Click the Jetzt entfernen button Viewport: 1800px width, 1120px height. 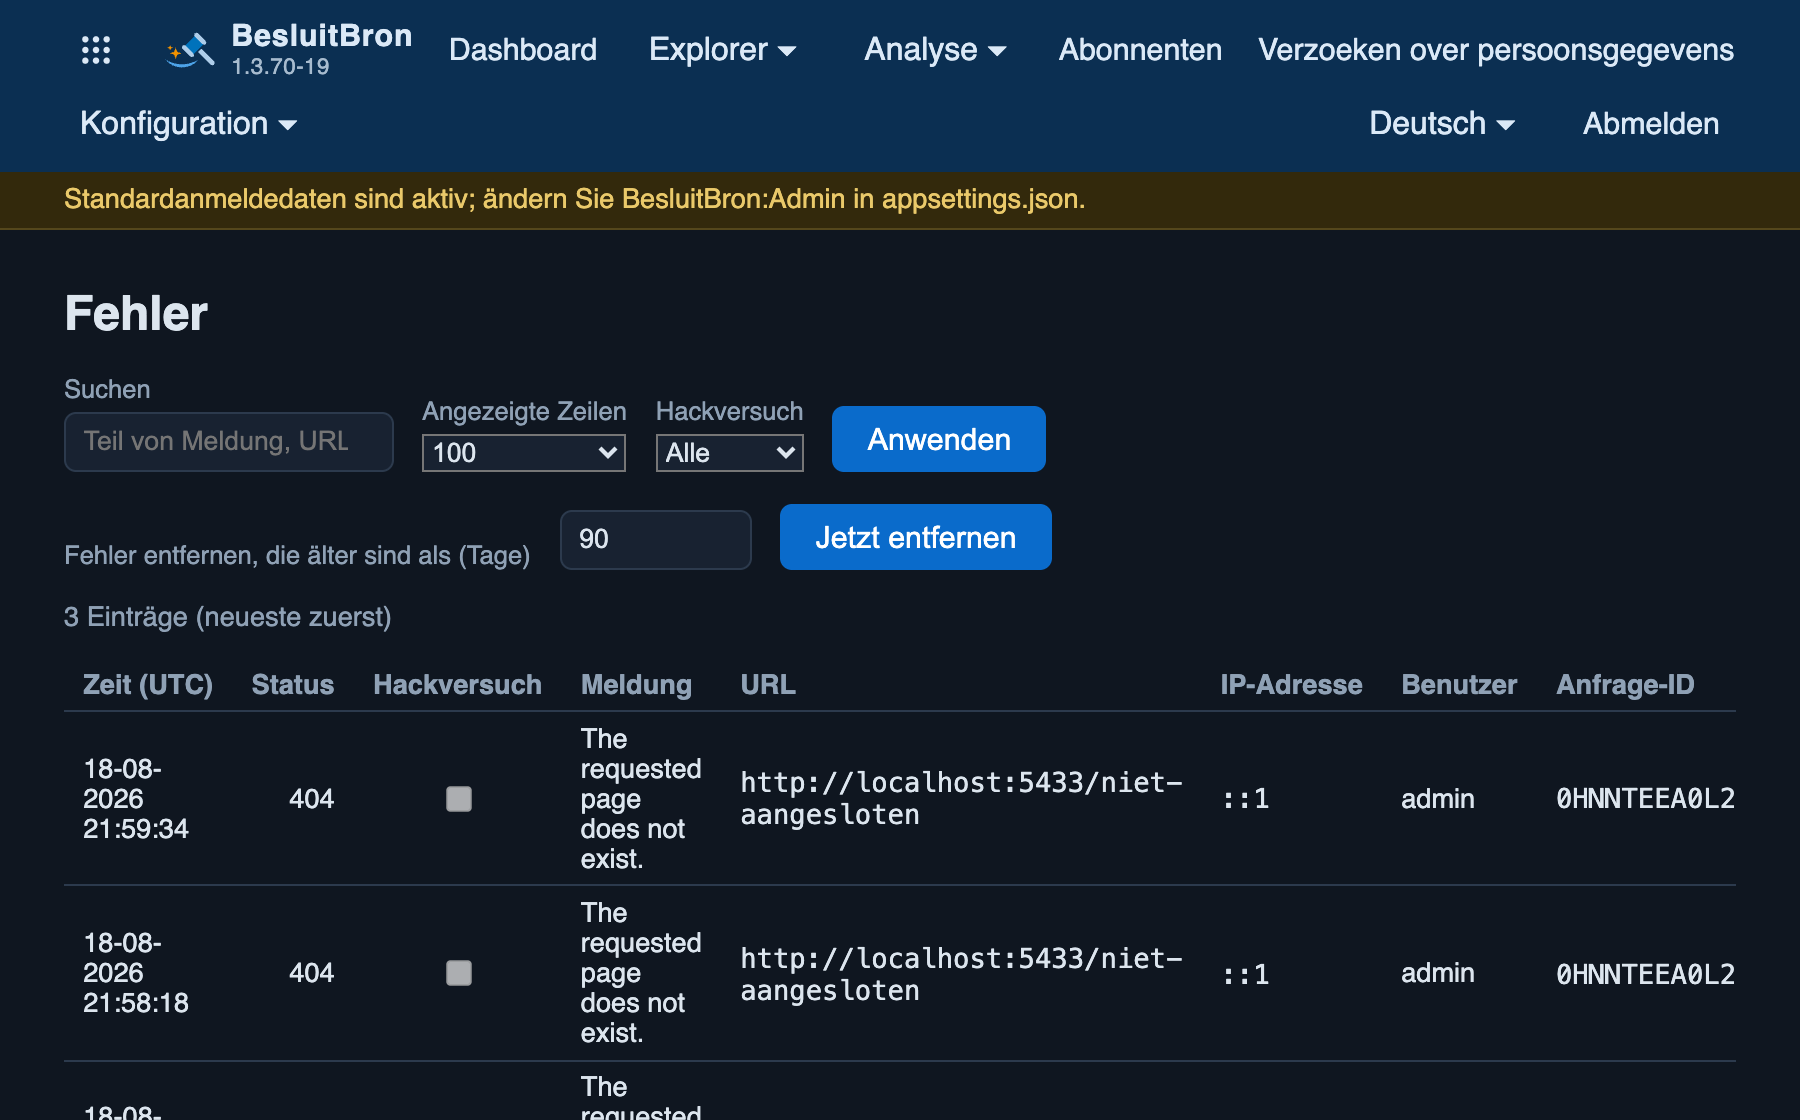coord(916,537)
